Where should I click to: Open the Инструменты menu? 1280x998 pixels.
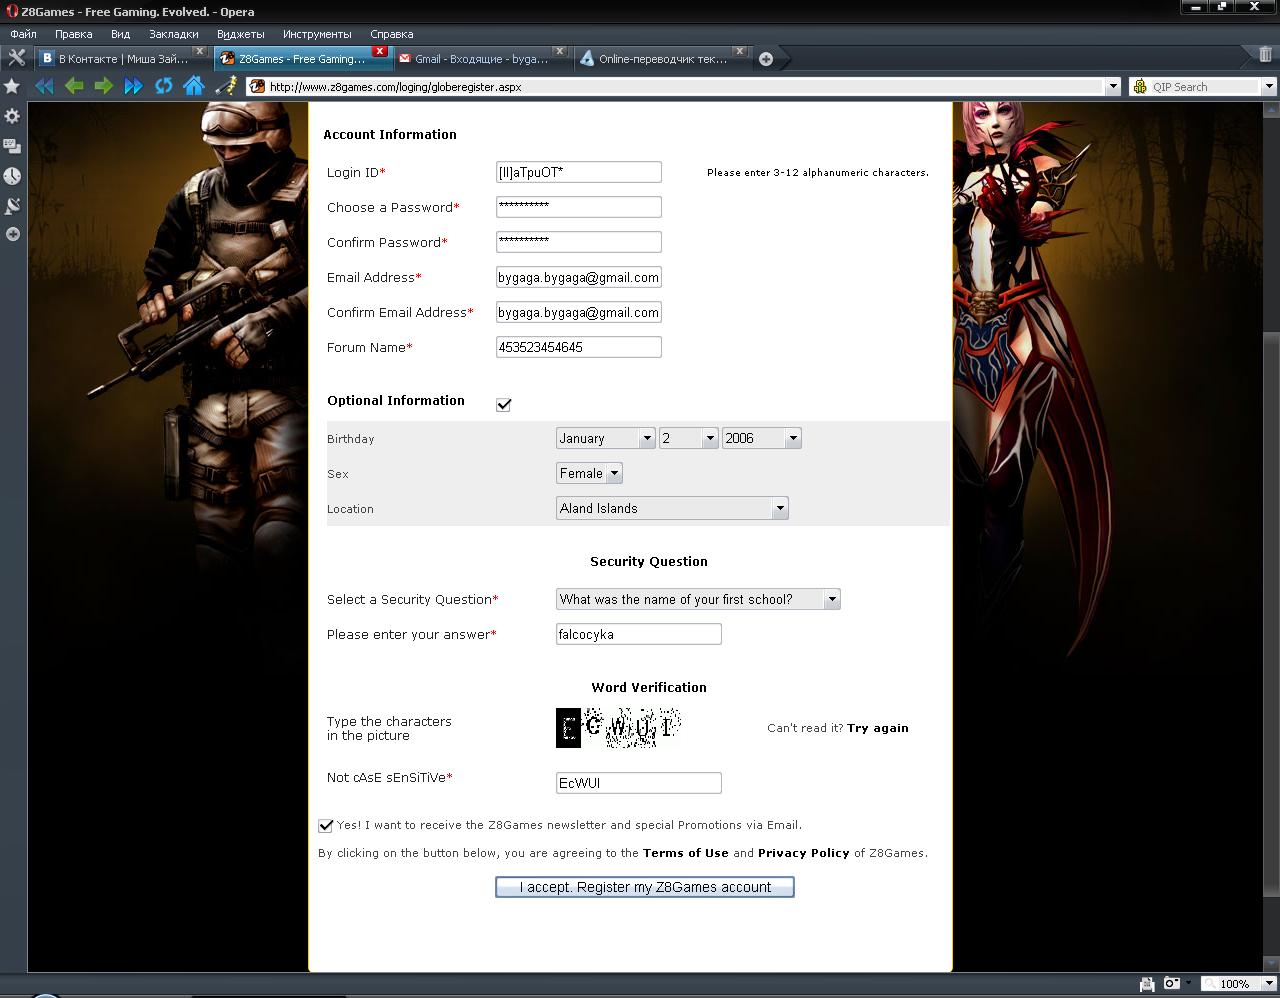317,34
